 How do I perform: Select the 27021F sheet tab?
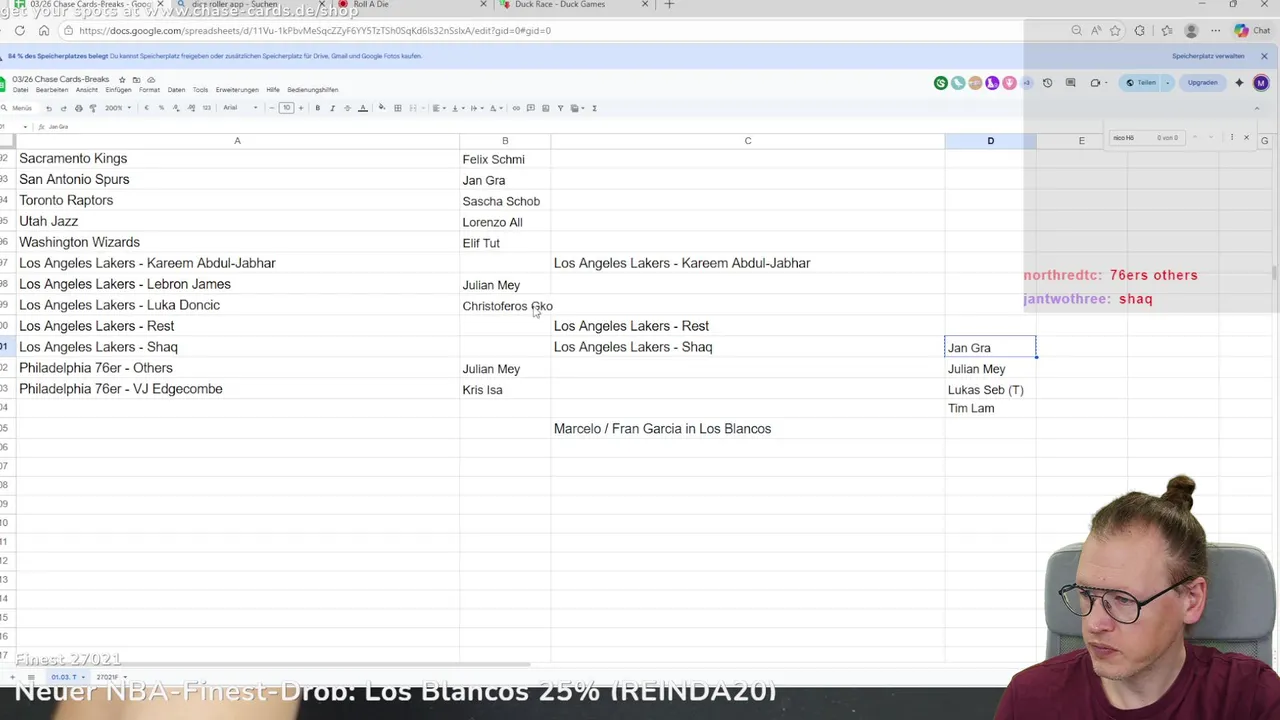coord(109,677)
